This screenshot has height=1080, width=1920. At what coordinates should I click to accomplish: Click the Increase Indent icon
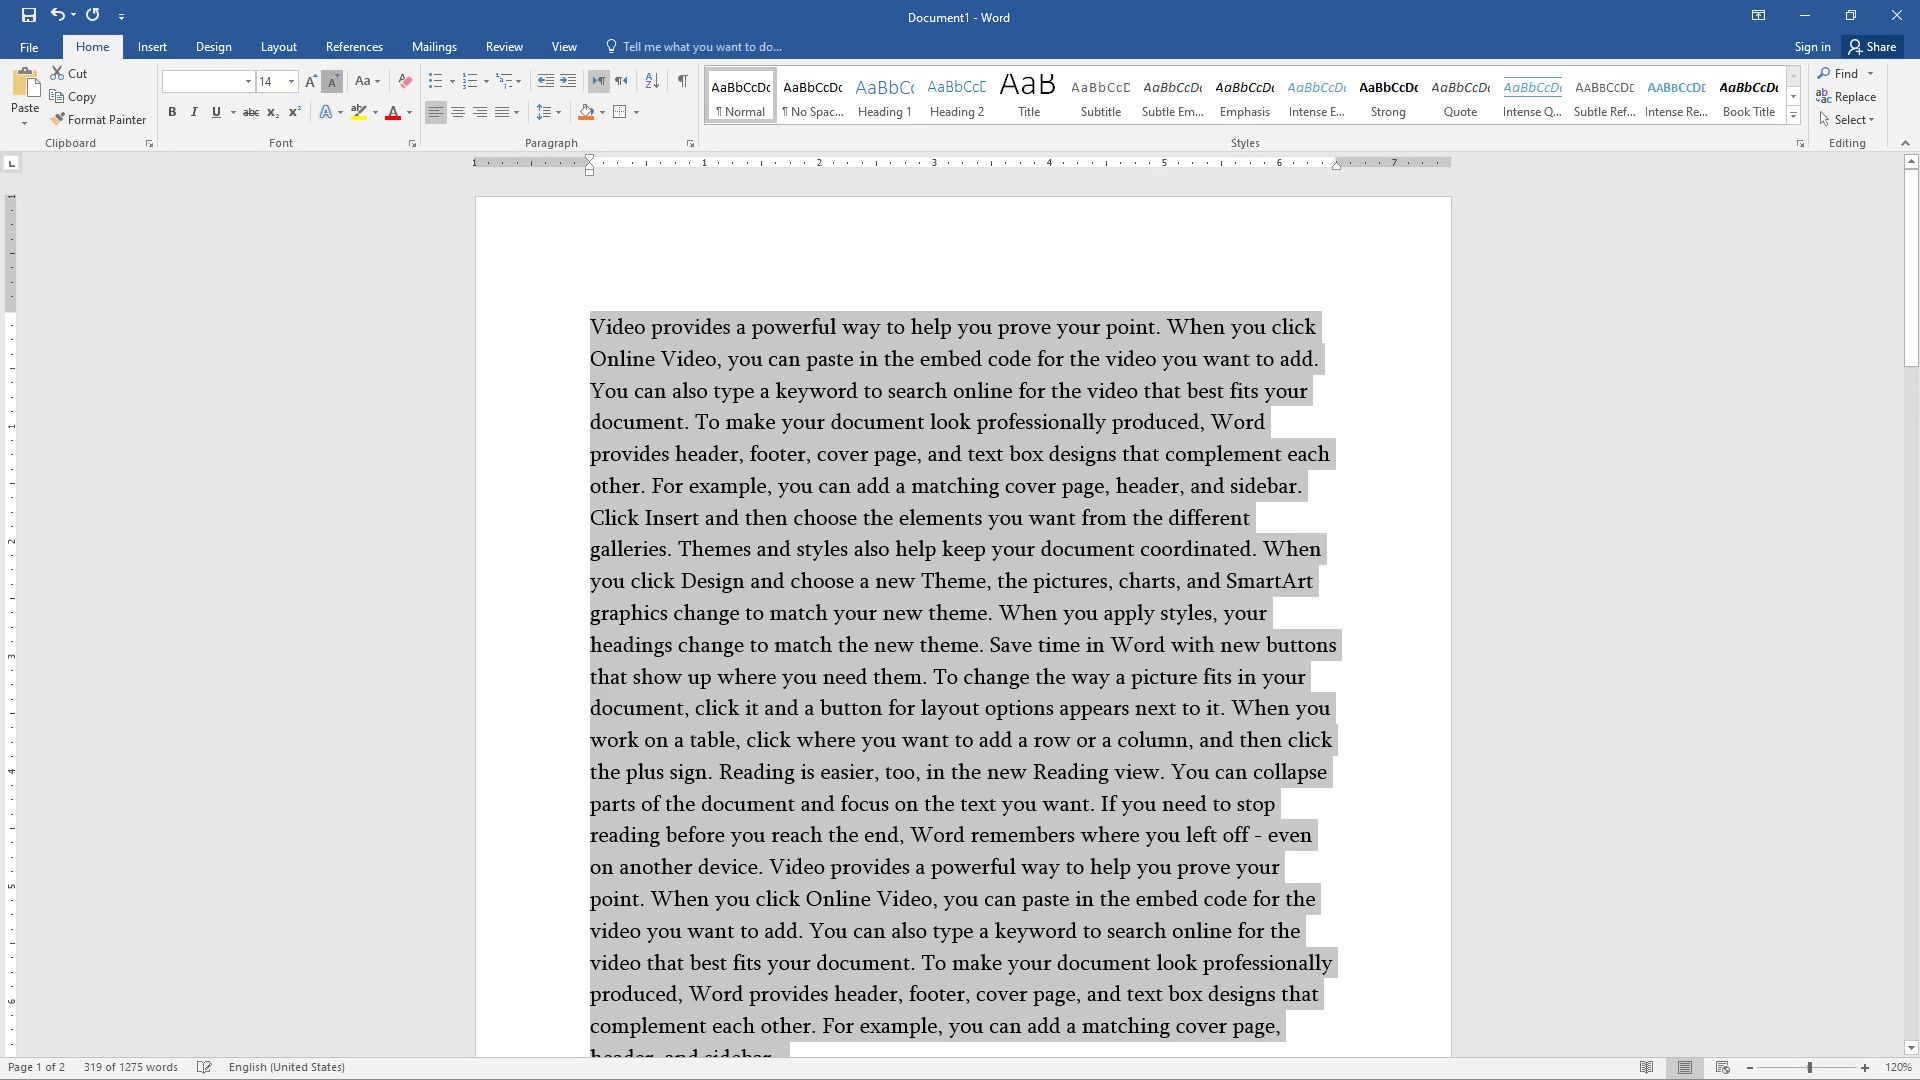pyautogui.click(x=568, y=81)
